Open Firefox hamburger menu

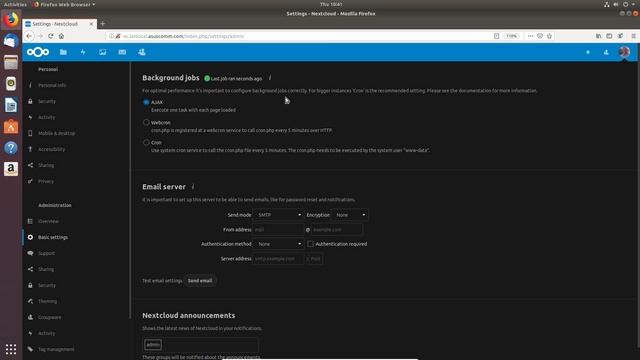click(633, 36)
